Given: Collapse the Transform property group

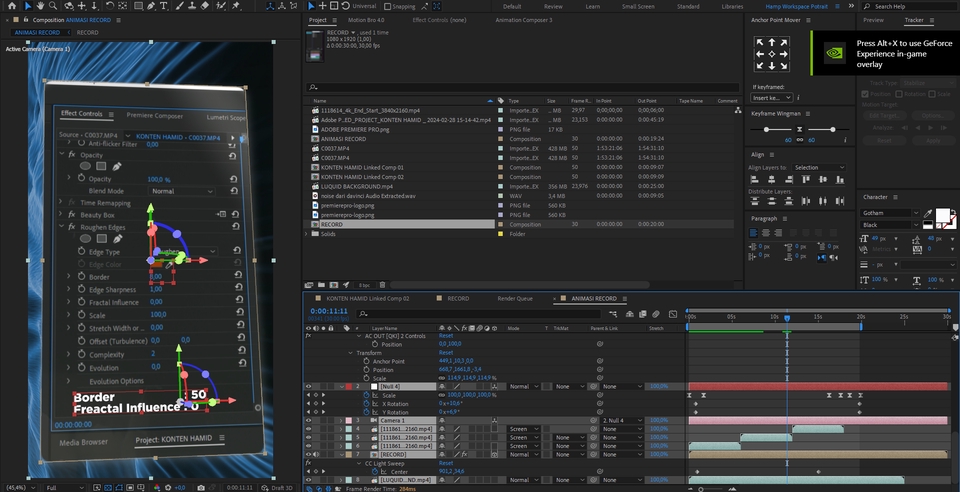Looking at the screenshot, I should 351,353.
